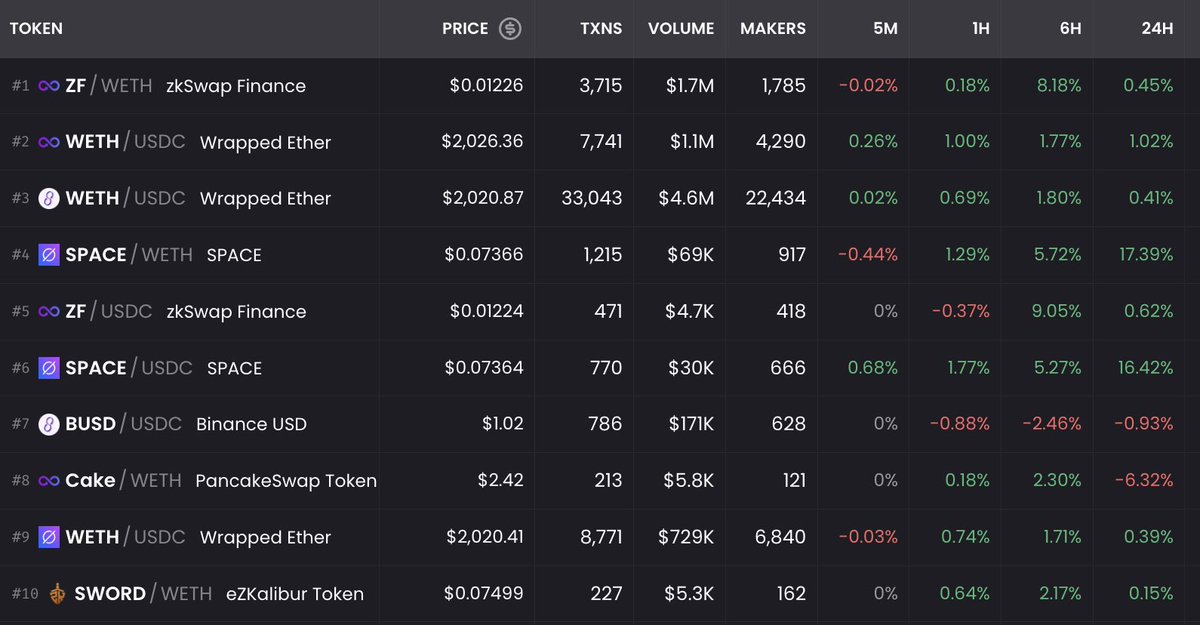Click the price $0.07499

pos(484,594)
